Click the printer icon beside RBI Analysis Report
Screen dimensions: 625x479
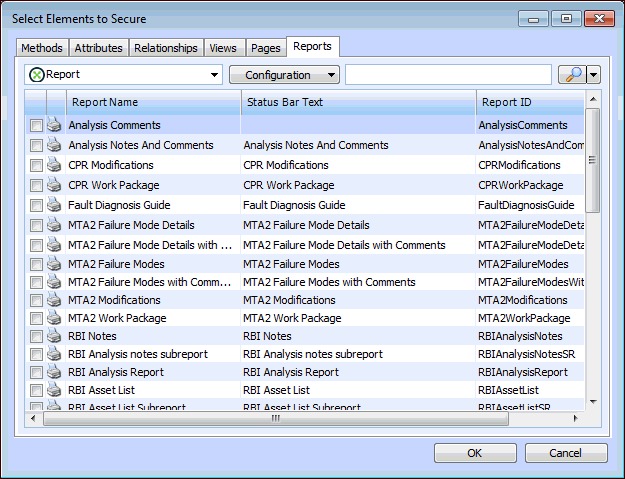(x=54, y=373)
